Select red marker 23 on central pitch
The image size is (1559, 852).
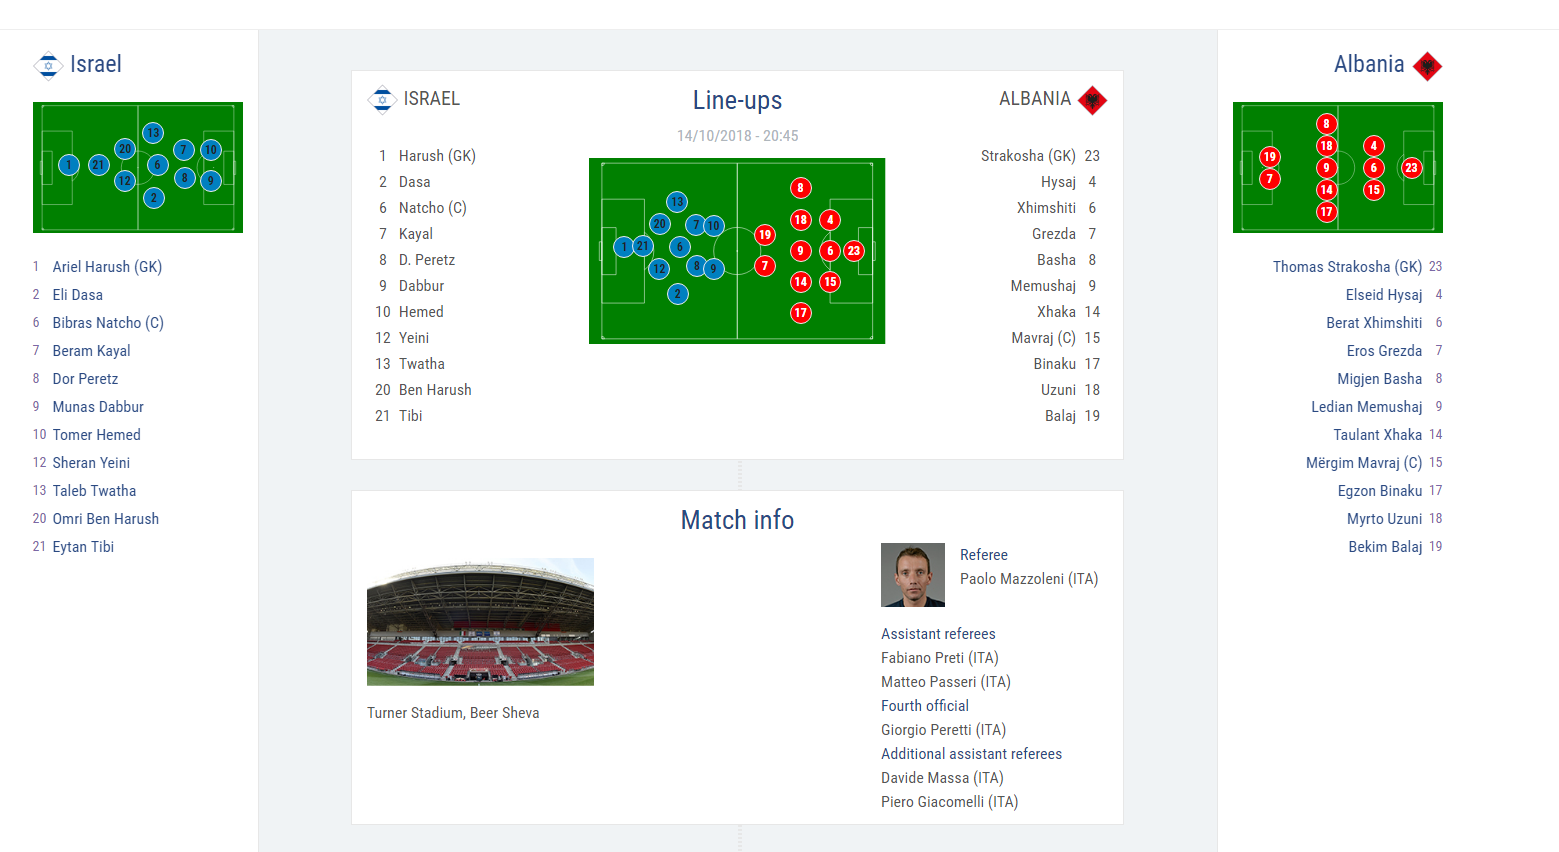[854, 251]
